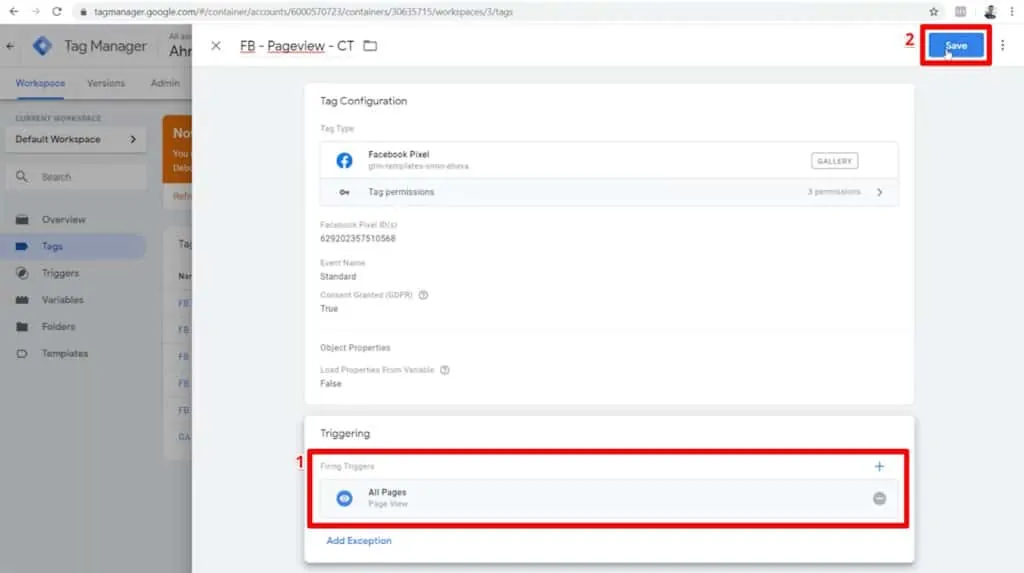Click the Facebook Pixel ID value
1024x573 pixels.
coord(358,238)
